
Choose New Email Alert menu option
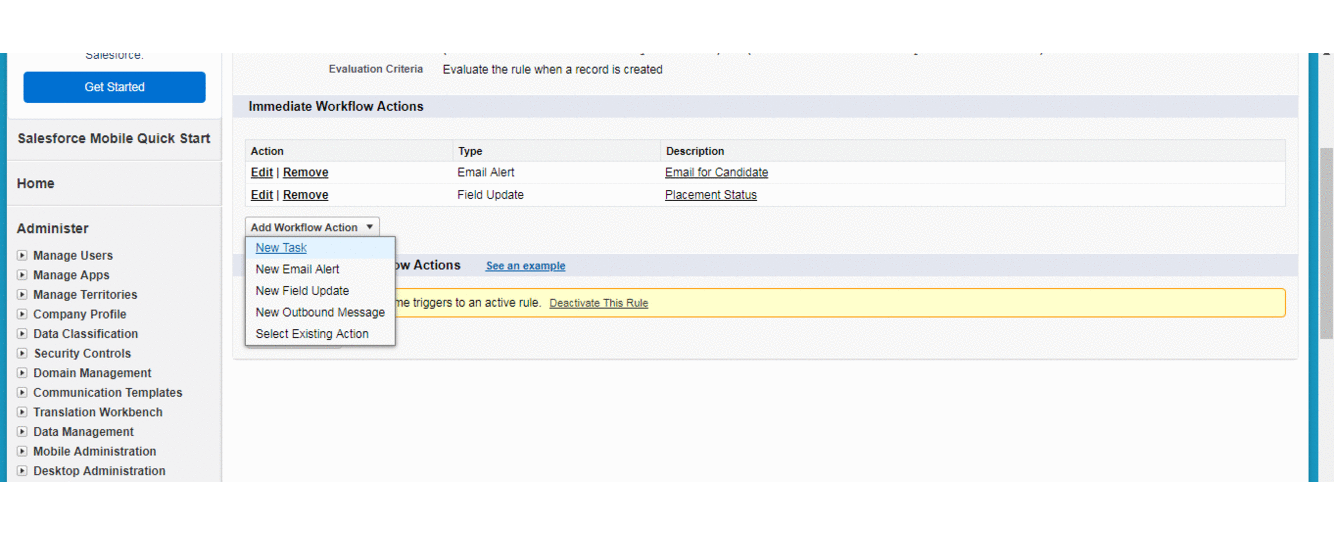click(x=297, y=269)
